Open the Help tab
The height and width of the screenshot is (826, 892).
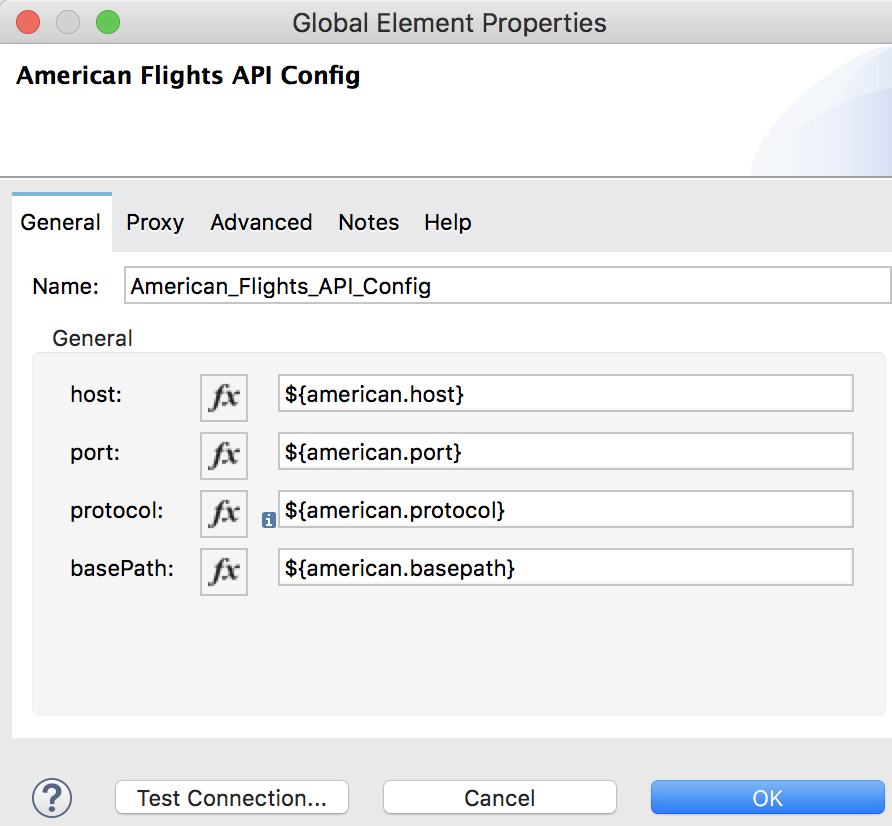tap(448, 222)
